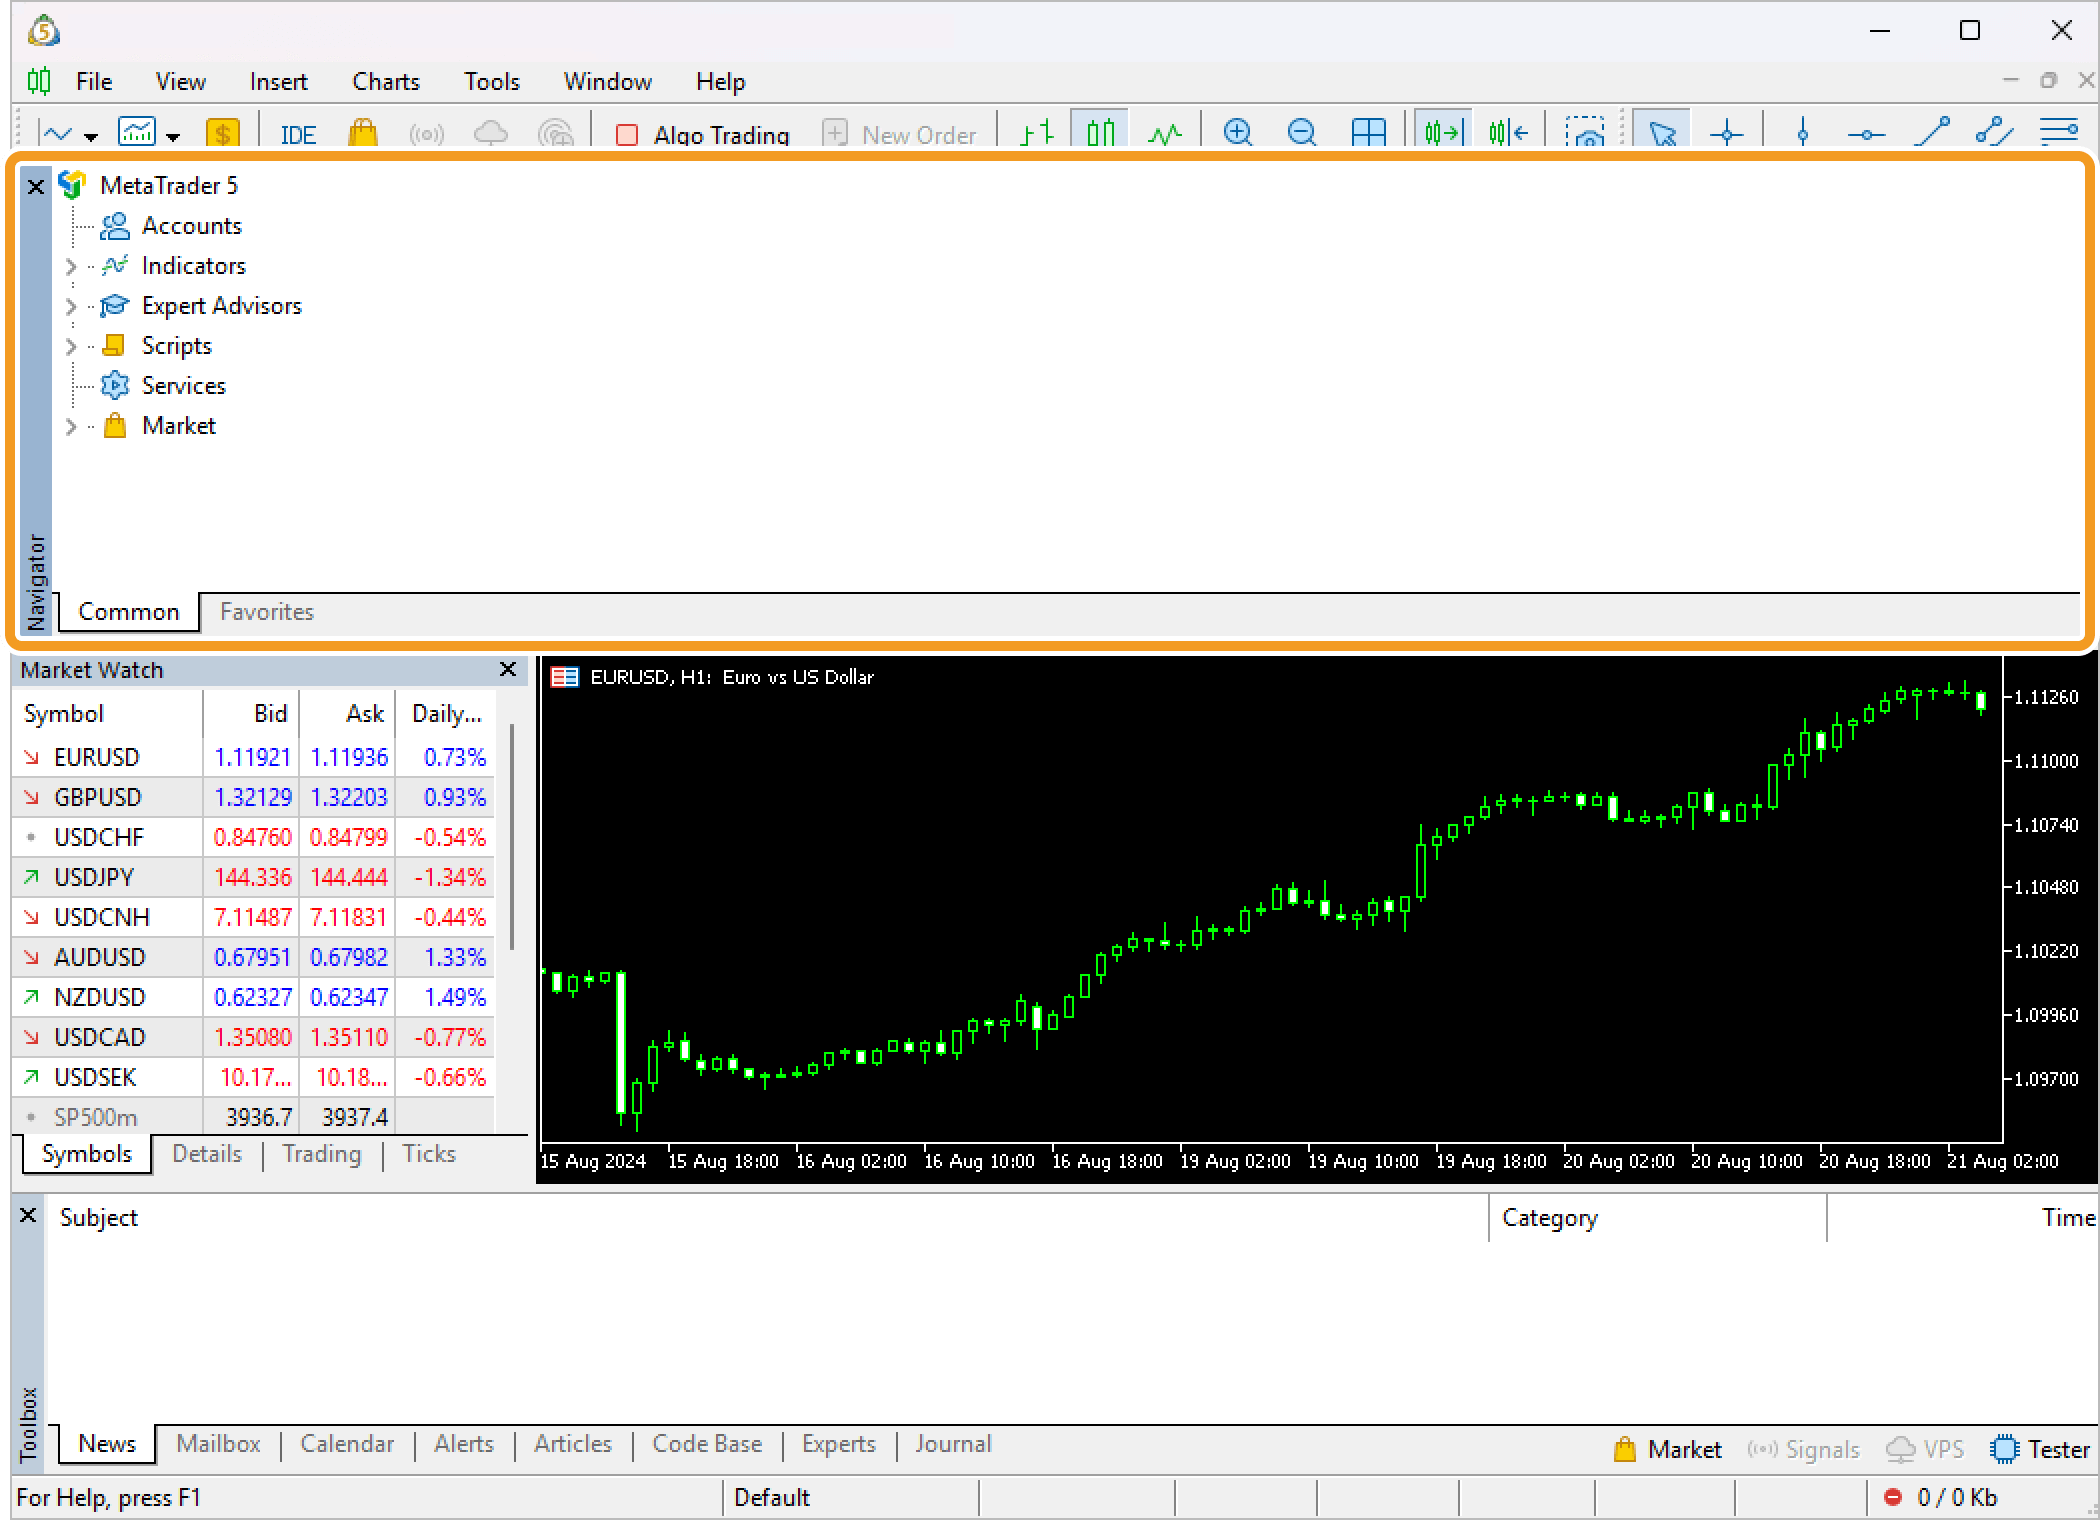2100x1520 pixels.
Task: Expand the Scripts tree node
Action: tap(71, 346)
